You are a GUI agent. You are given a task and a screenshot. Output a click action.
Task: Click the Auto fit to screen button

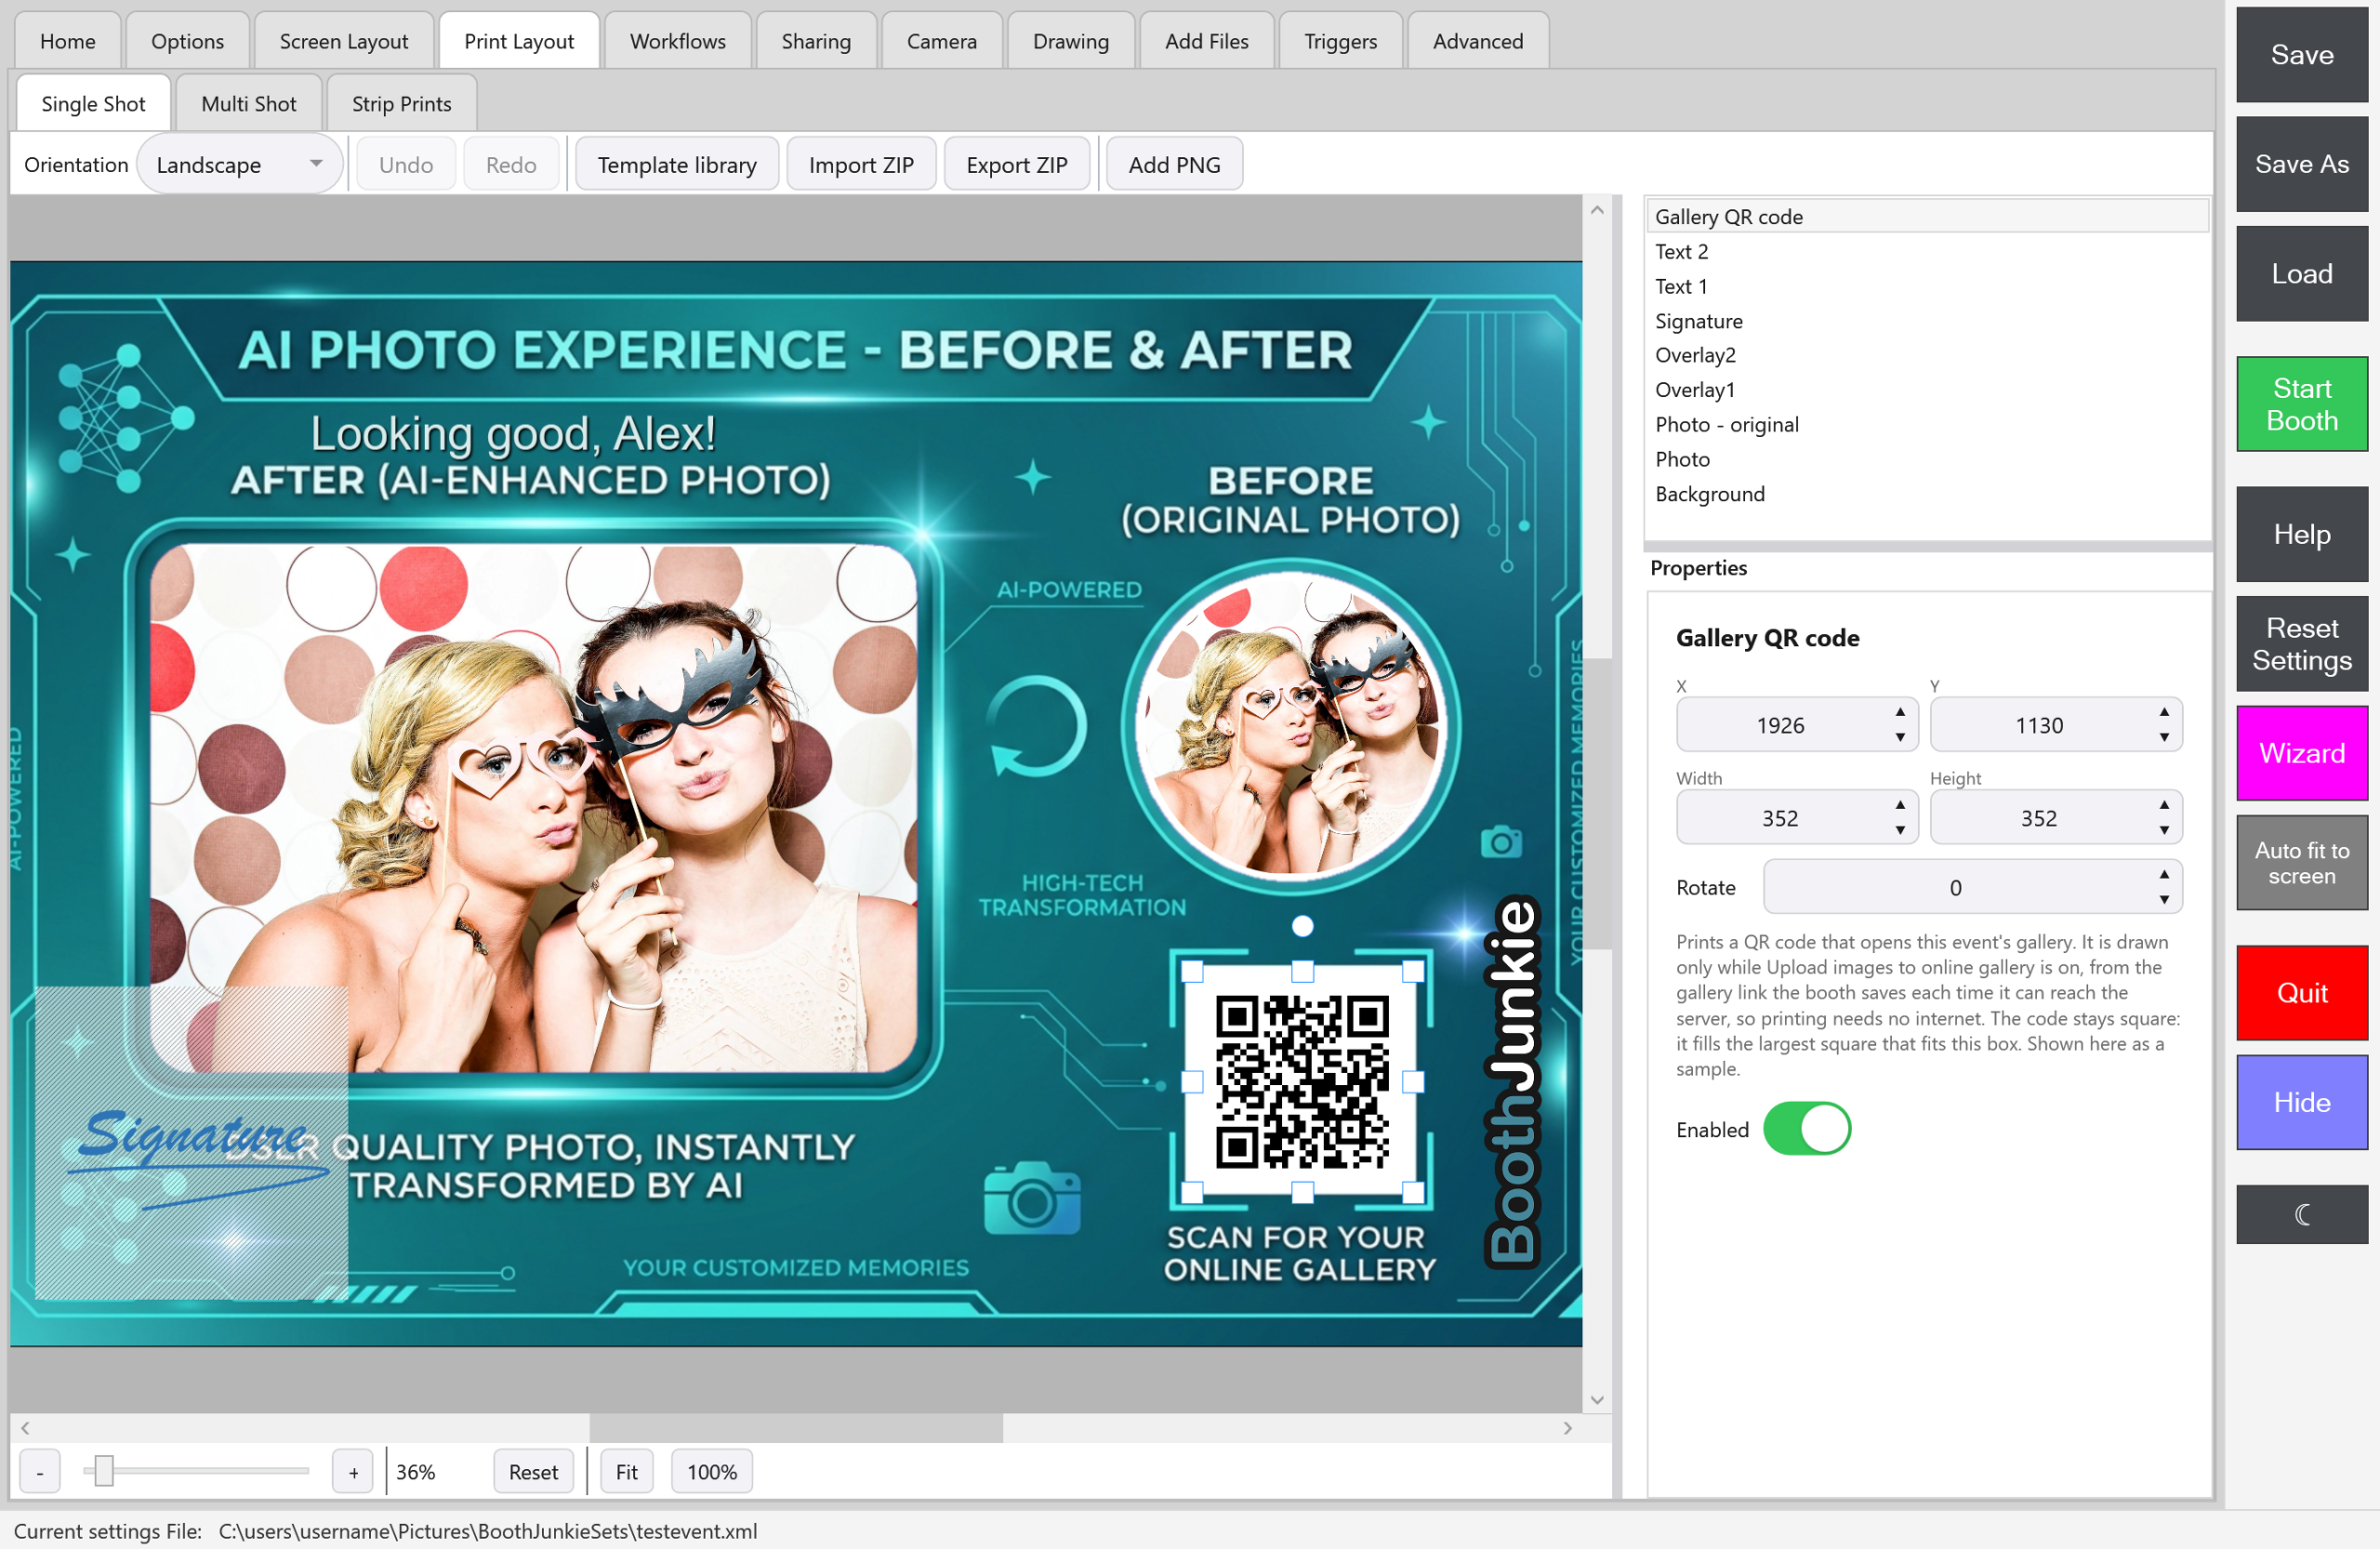(x=2301, y=863)
